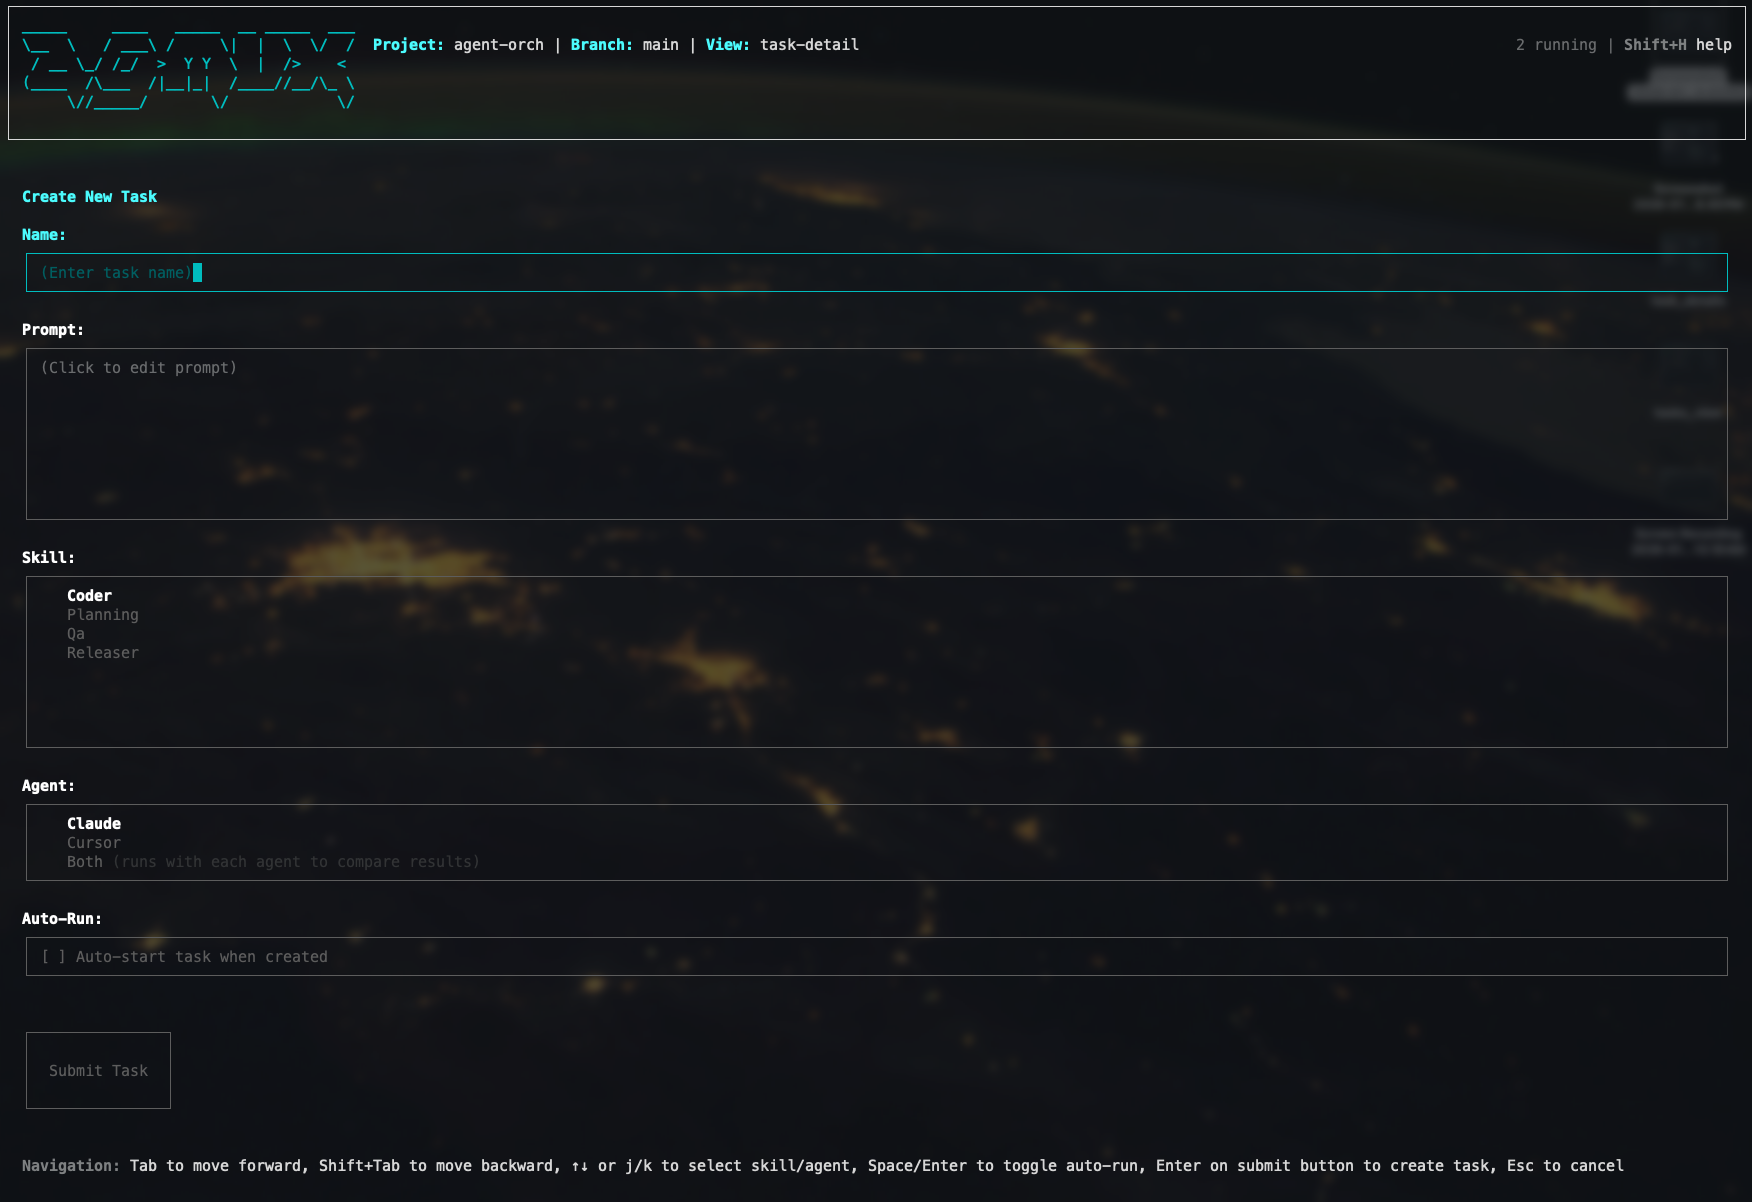The width and height of the screenshot is (1752, 1202).
Task: Select the Coder skill
Action: pos(89,596)
